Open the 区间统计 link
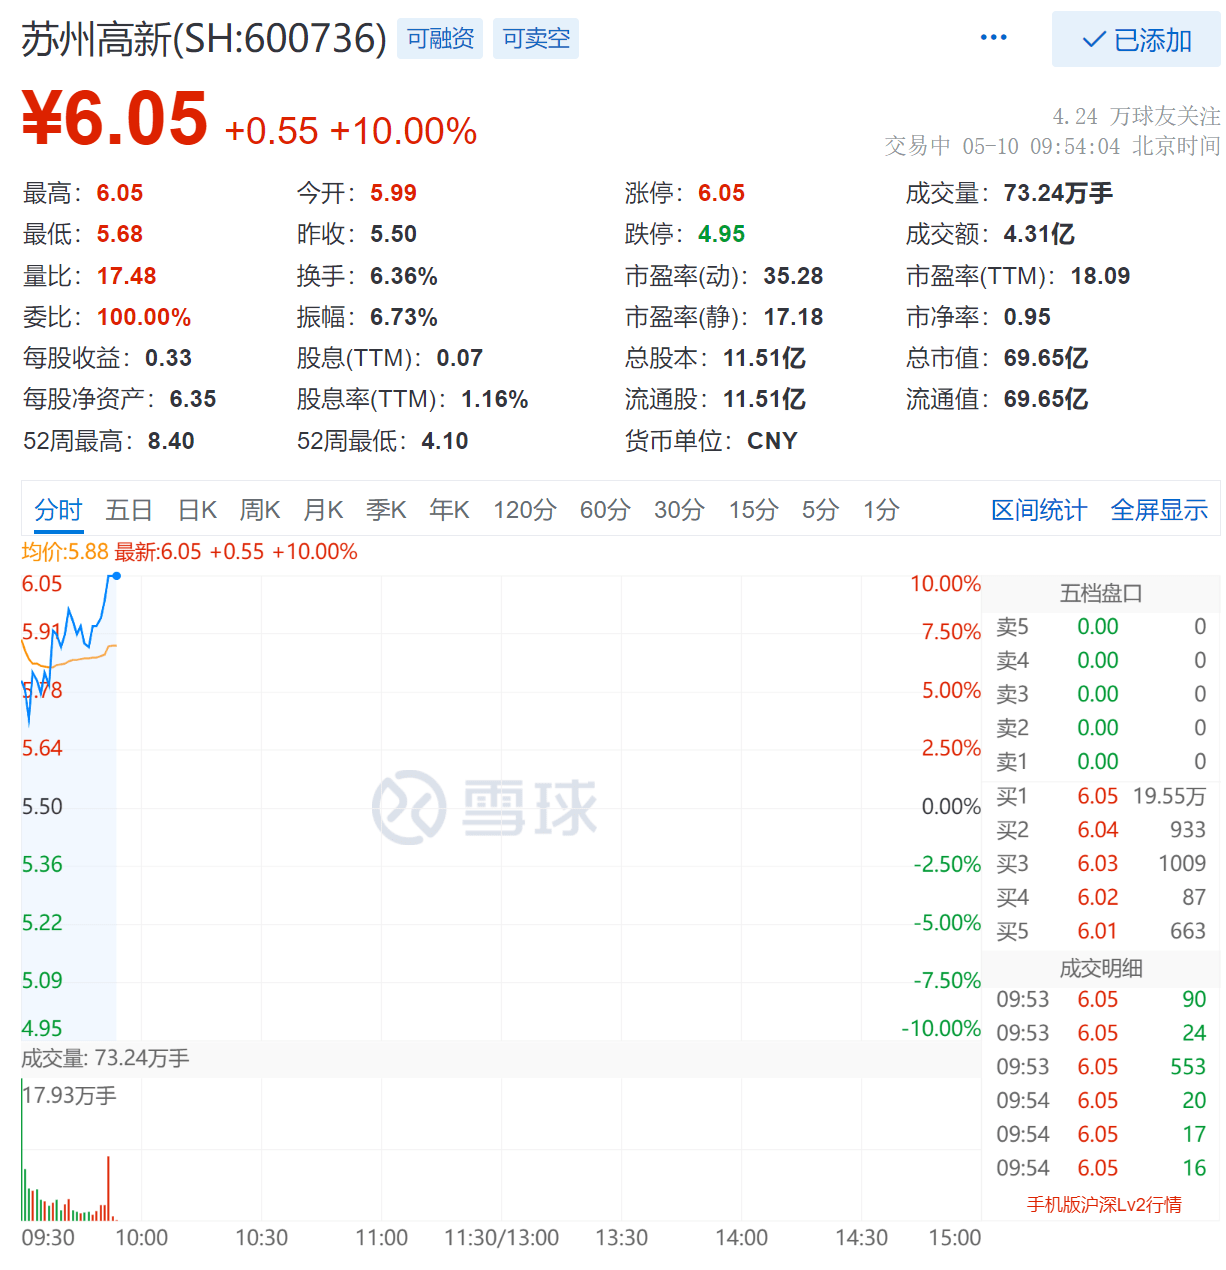Viewport: 1226px width, 1270px height. [1038, 510]
